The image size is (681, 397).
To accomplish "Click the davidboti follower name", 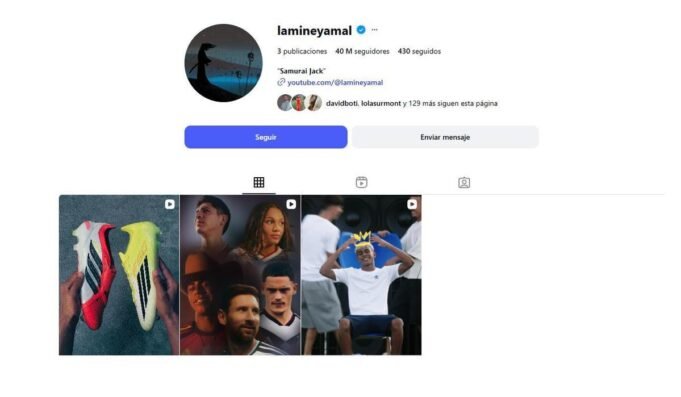I will [x=342, y=103].
